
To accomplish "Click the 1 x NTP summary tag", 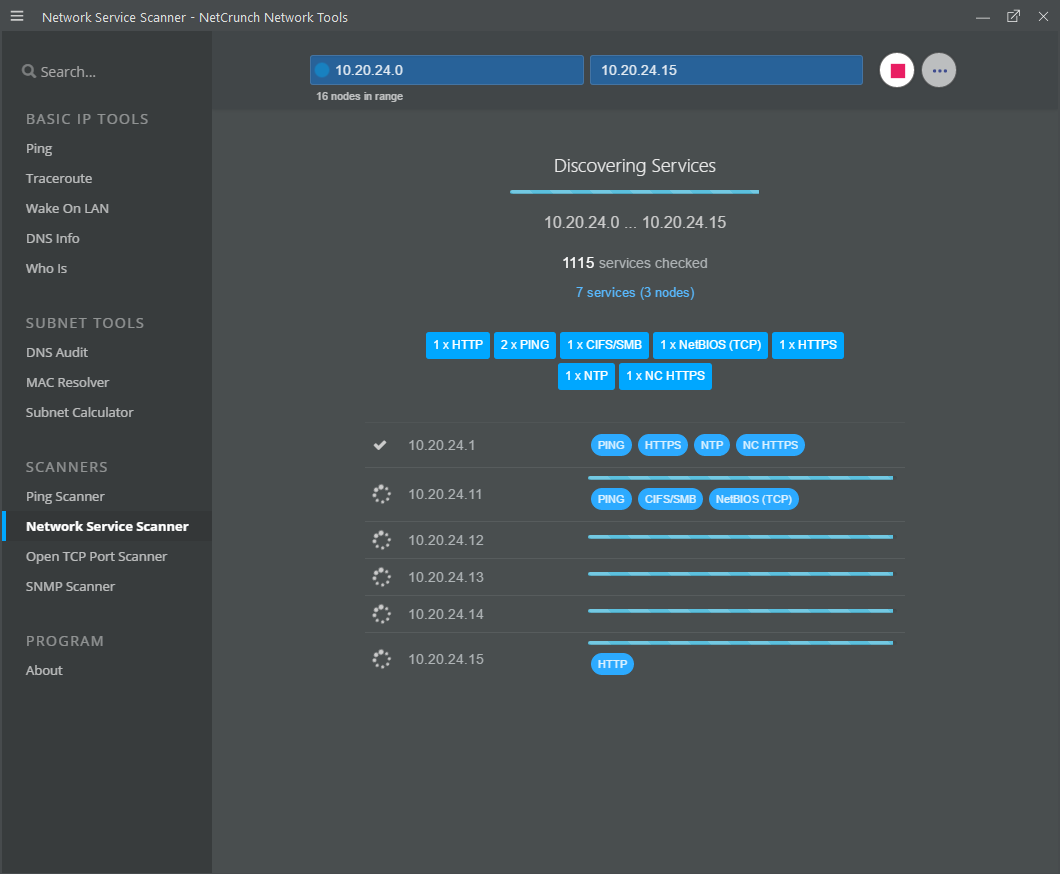I will [x=586, y=376].
